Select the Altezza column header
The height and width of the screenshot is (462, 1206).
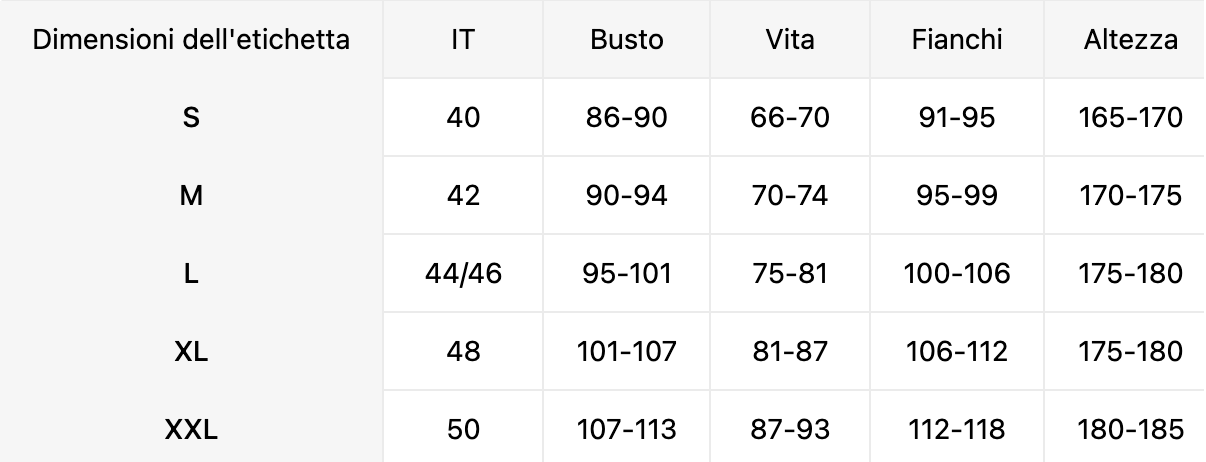1131,40
